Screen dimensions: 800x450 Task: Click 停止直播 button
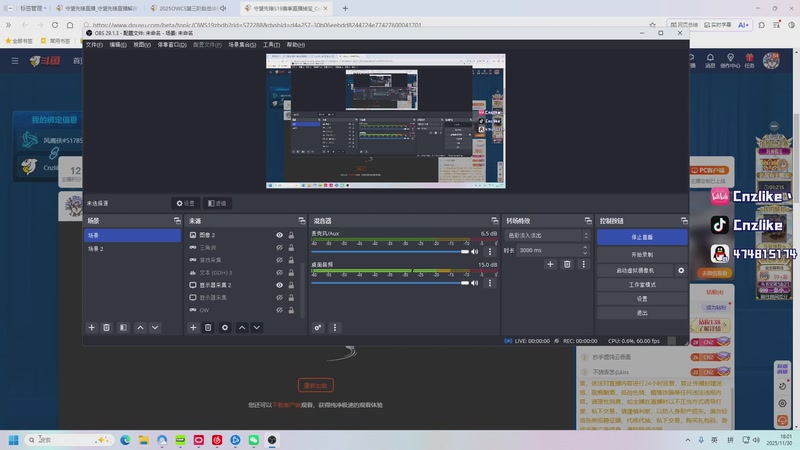pyautogui.click(x=642, y=237)
